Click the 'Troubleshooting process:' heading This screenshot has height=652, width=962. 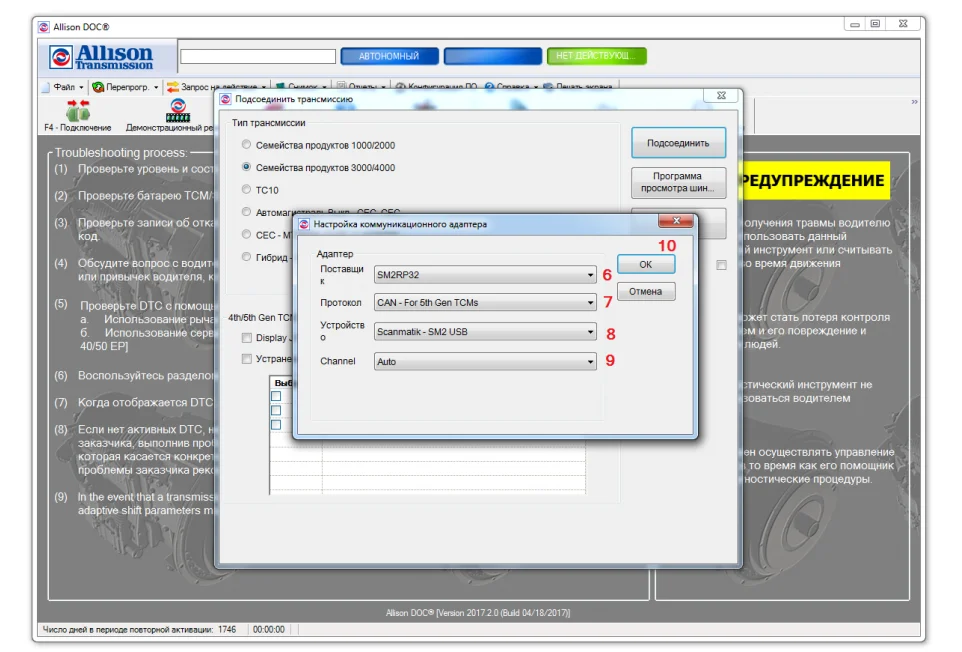(121, 153)
